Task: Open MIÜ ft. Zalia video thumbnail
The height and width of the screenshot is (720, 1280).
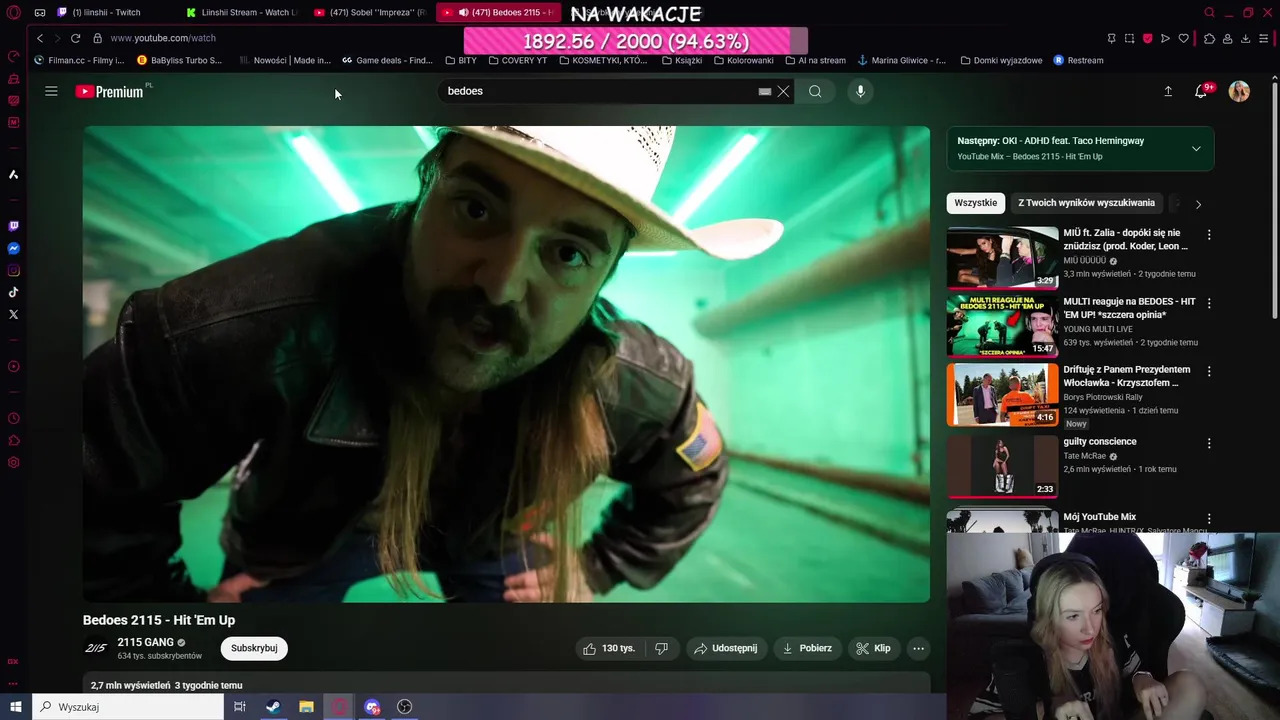Action: 1002,258
